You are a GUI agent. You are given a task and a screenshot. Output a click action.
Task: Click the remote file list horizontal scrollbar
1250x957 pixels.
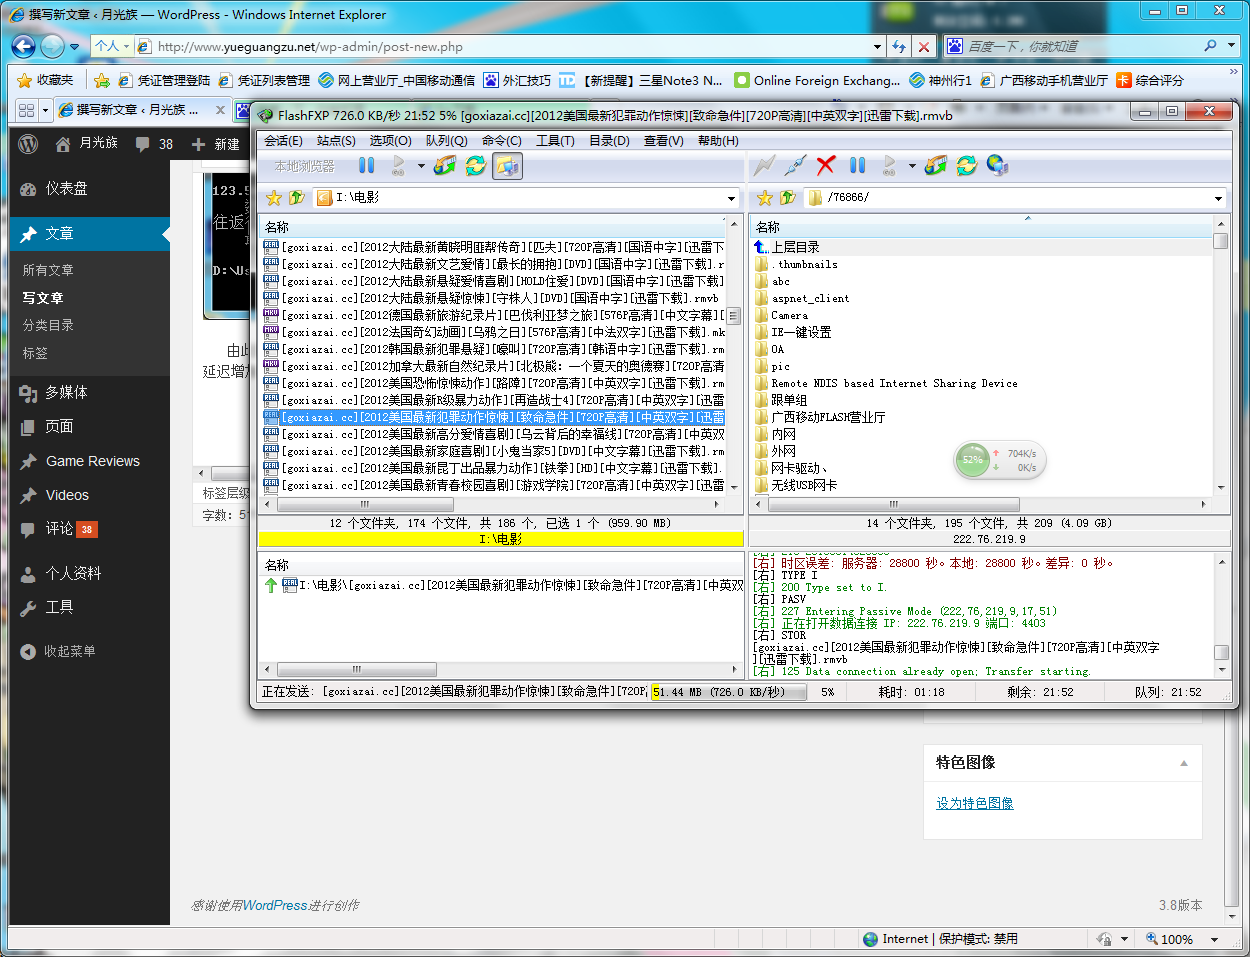(x=893, y=504)
